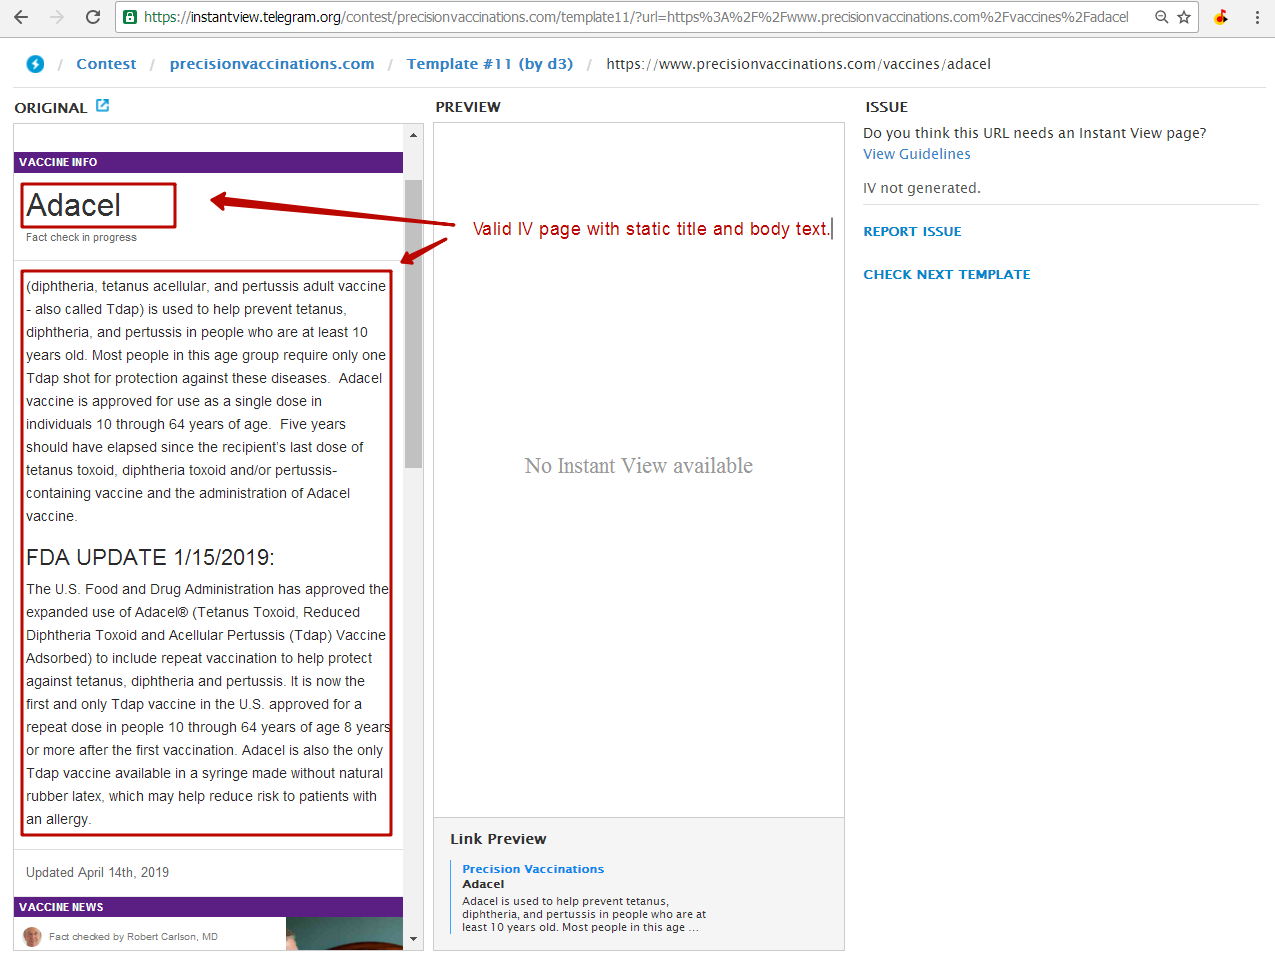Click the original pane scrollbar thumb
The height and width of the screenshot is (959, 1275).
click(x=413, y=324)
